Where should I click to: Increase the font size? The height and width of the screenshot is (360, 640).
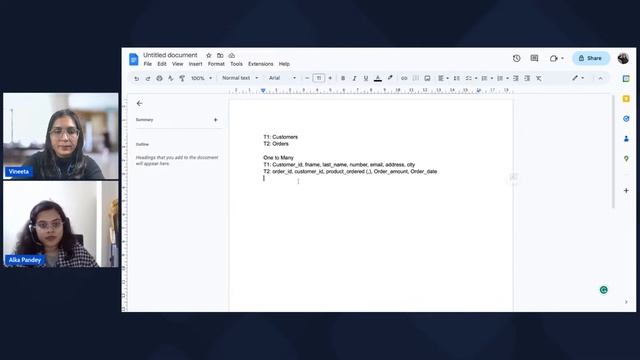point(330,78)
